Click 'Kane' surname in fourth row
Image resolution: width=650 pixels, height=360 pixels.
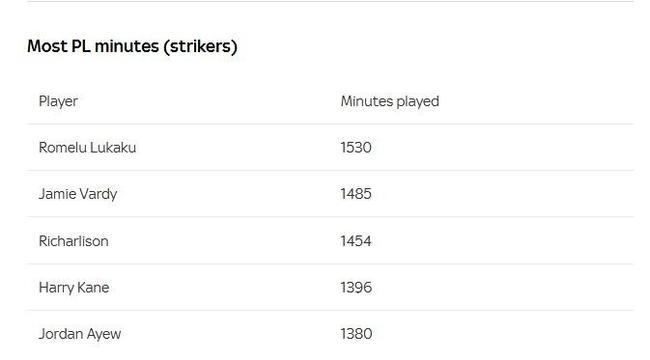pos(94,287)
